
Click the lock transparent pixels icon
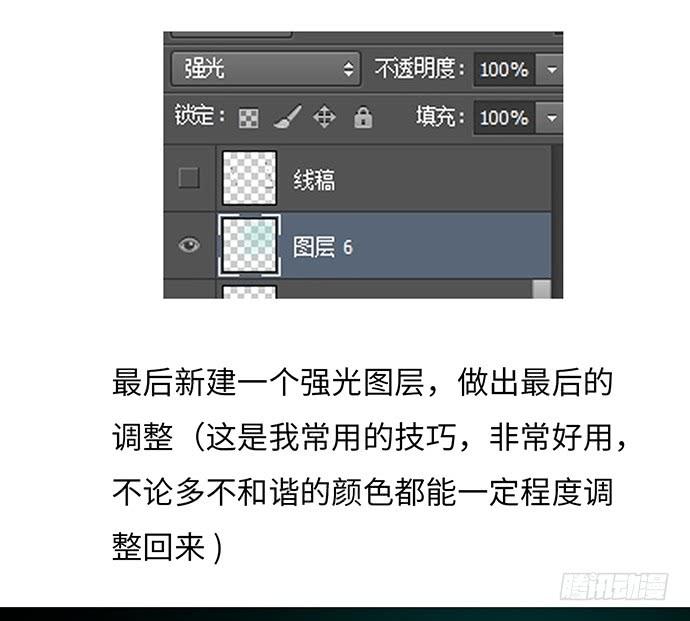(249, 118)
